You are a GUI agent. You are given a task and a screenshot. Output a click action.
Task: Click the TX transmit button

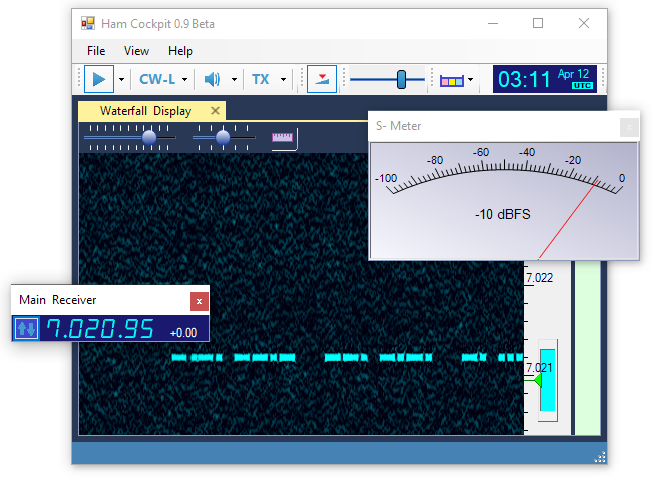260,79
